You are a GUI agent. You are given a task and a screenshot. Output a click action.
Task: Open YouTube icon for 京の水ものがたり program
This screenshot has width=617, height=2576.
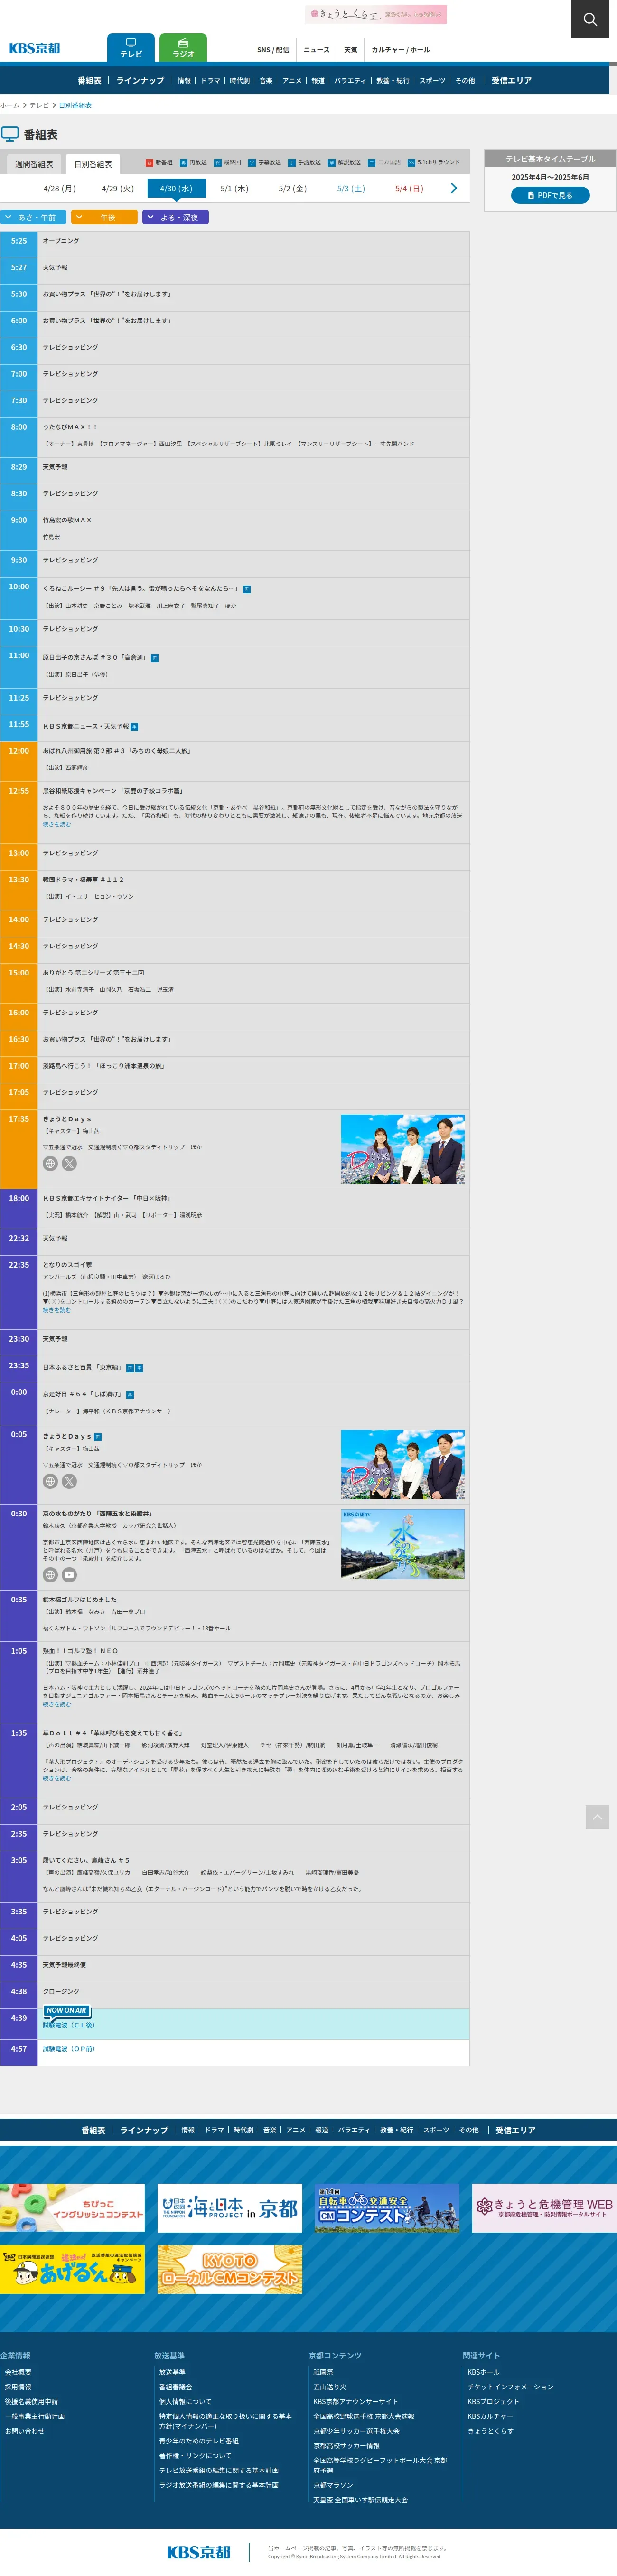pos(69,1574)
